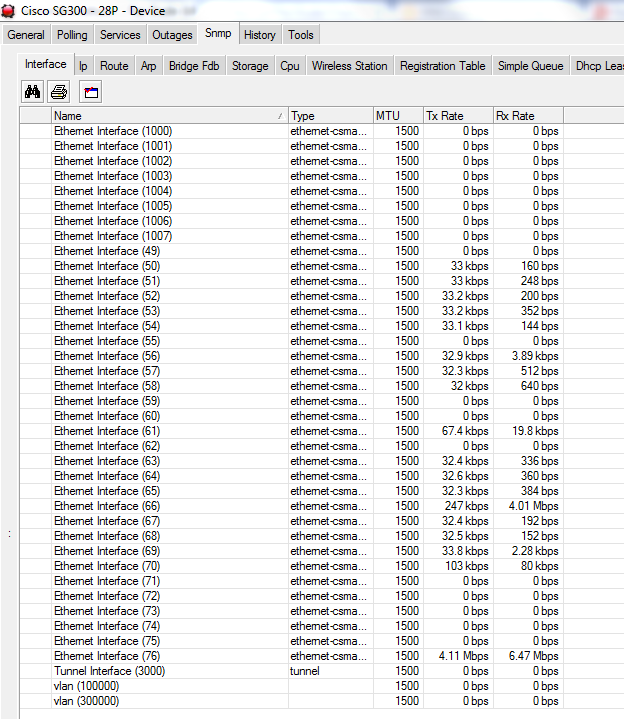Click the red Dude application icon in title bar
624x719 pixels.
click(x=8, y=11)
